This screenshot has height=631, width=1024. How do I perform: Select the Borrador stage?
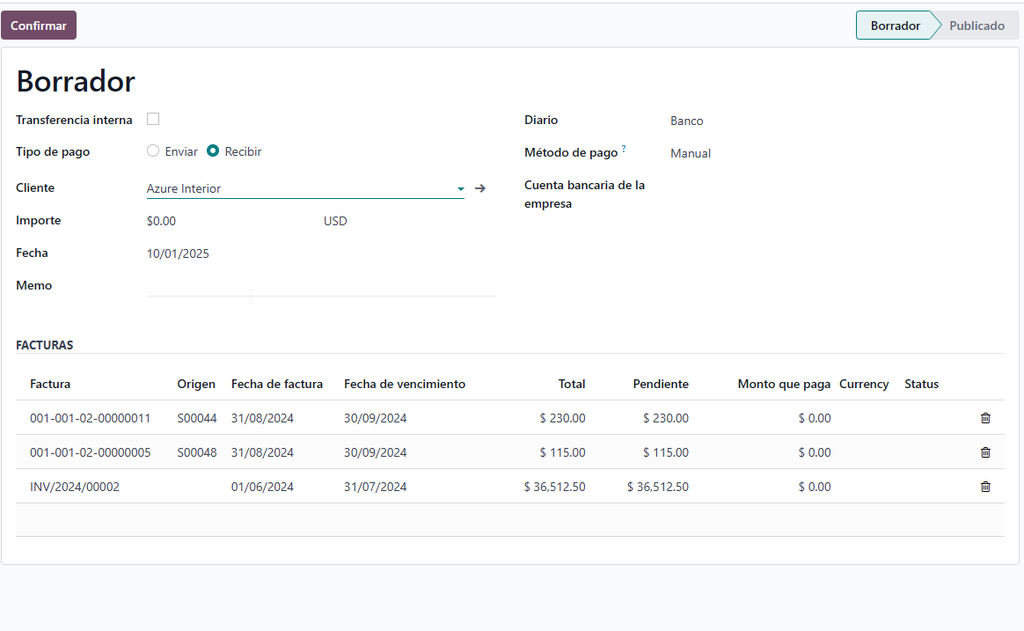pos(895,25)
